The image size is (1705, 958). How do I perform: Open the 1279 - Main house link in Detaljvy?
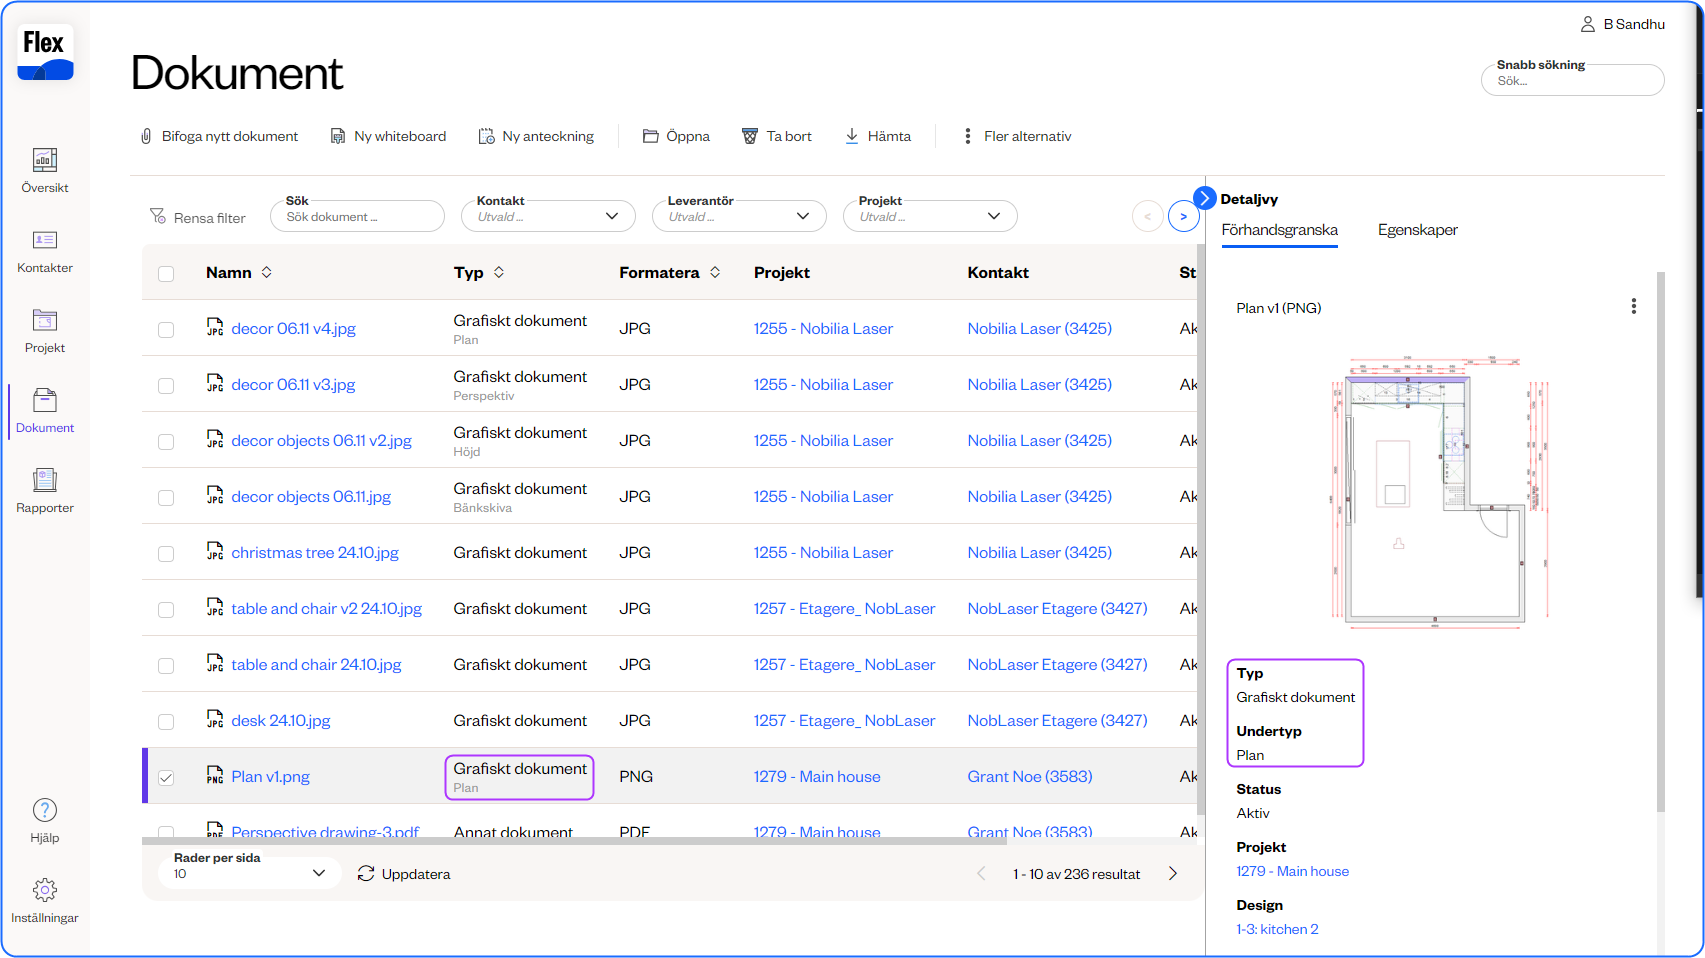pos(1292,871)
